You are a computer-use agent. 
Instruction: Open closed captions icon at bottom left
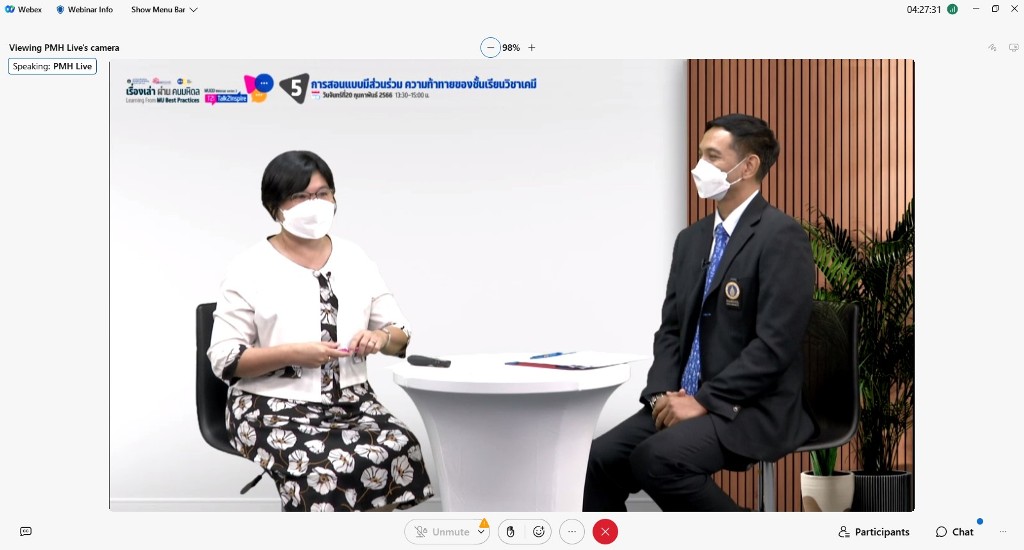click(x=26, y=532)
